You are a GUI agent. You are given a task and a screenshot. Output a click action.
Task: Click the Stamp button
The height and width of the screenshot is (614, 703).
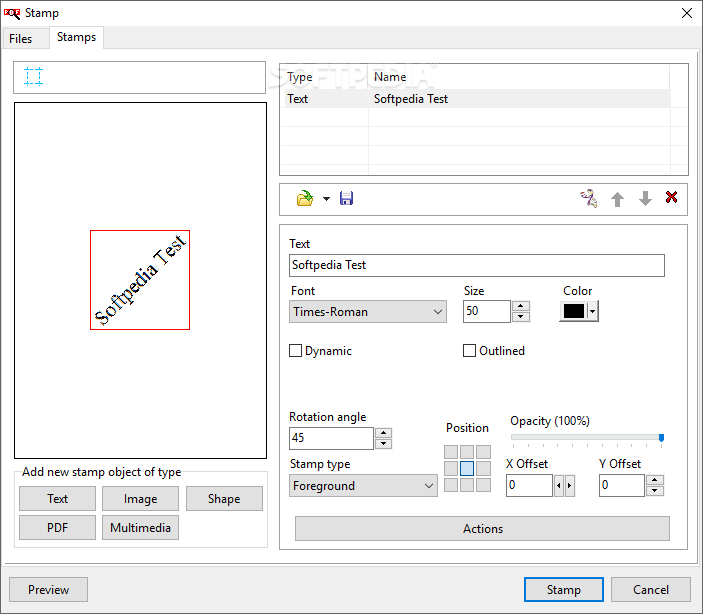tap(564, 589)
